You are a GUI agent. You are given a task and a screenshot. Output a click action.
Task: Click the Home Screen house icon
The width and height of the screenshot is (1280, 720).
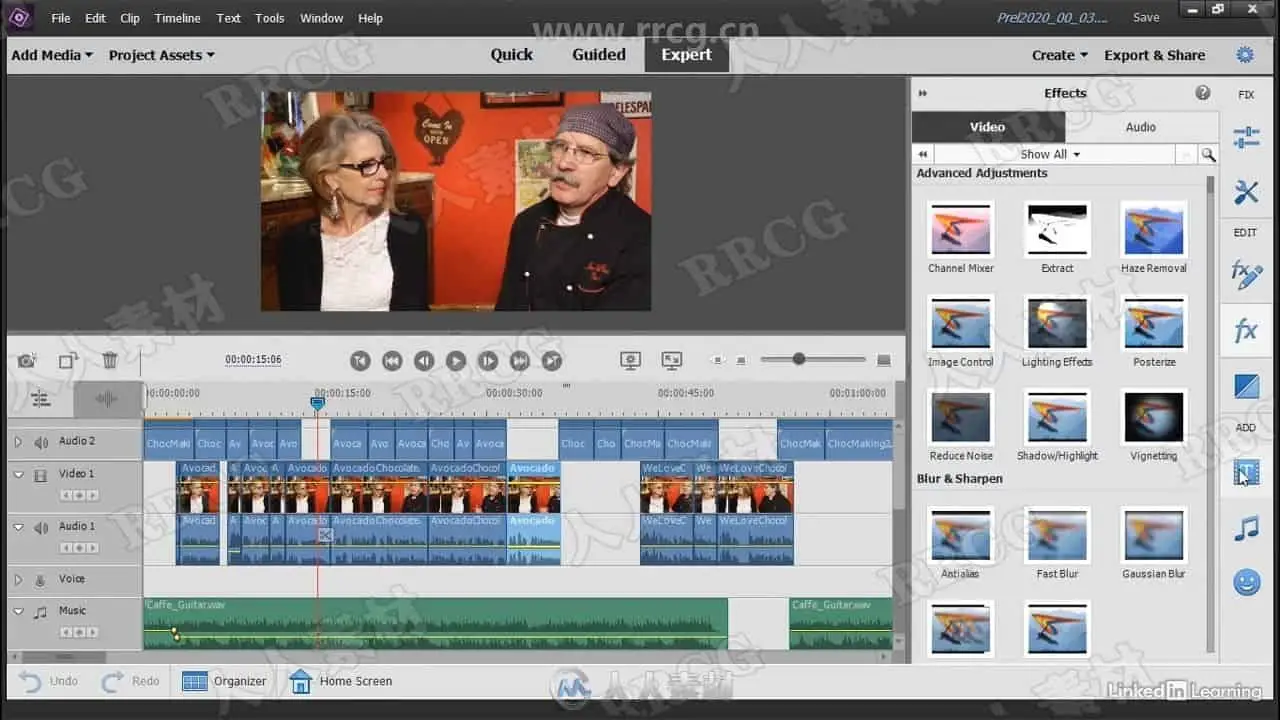click(x=300, y=681)
